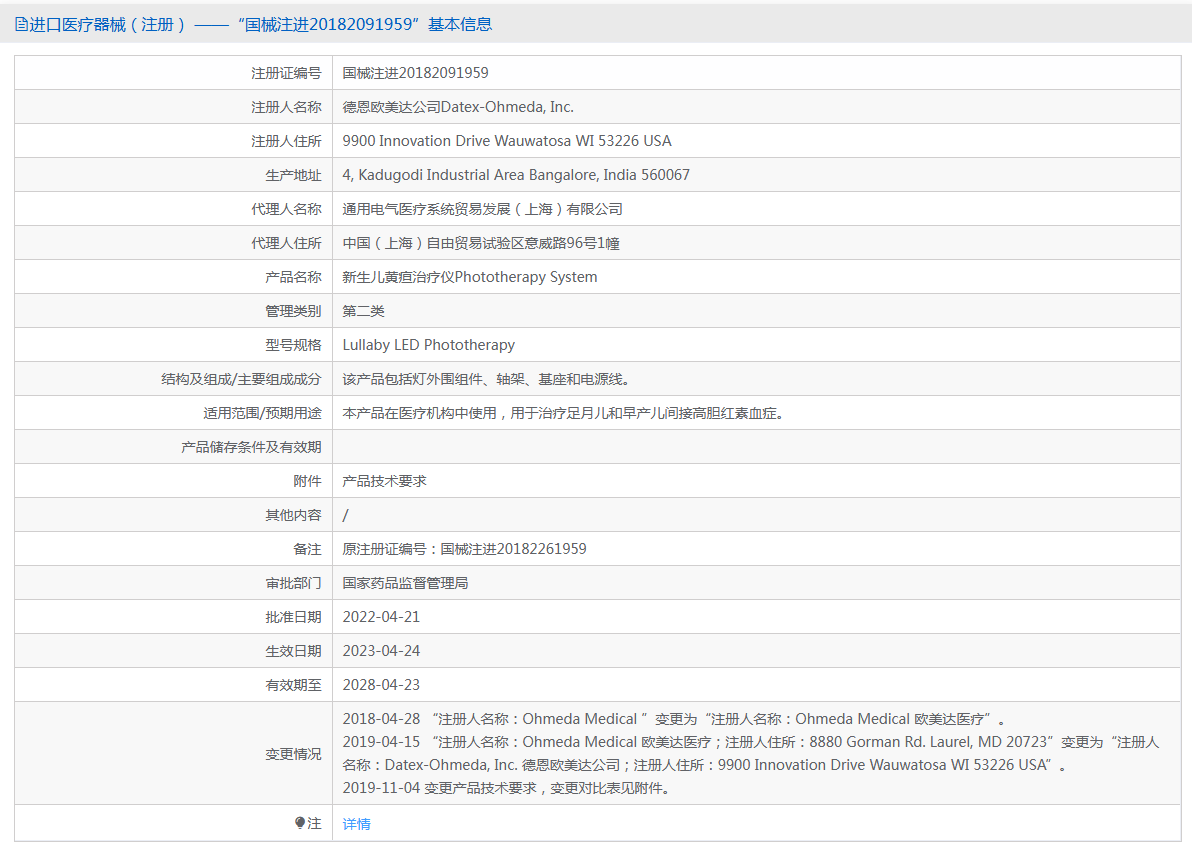Image resolution: width=1192 pixels, height=851 pixels.
Task: Click the 中国（上海）自由贸易试验区意威路96号1幢 value
Action: (x=481, y=243)
